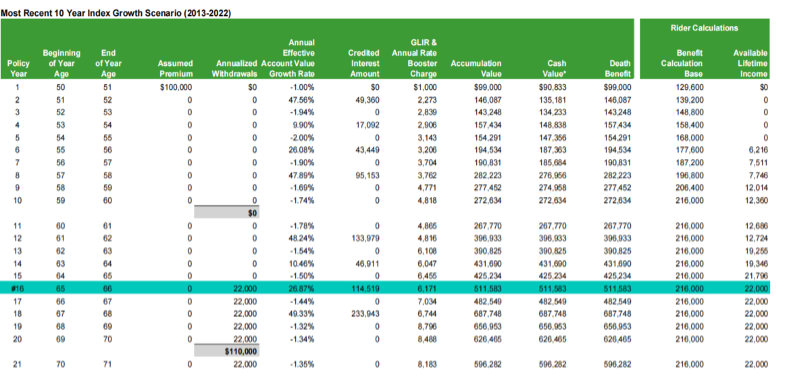Click the Policy Year column header
This screenshot has width=790, height=378.
pyautogui.click(x=18, y=69)
